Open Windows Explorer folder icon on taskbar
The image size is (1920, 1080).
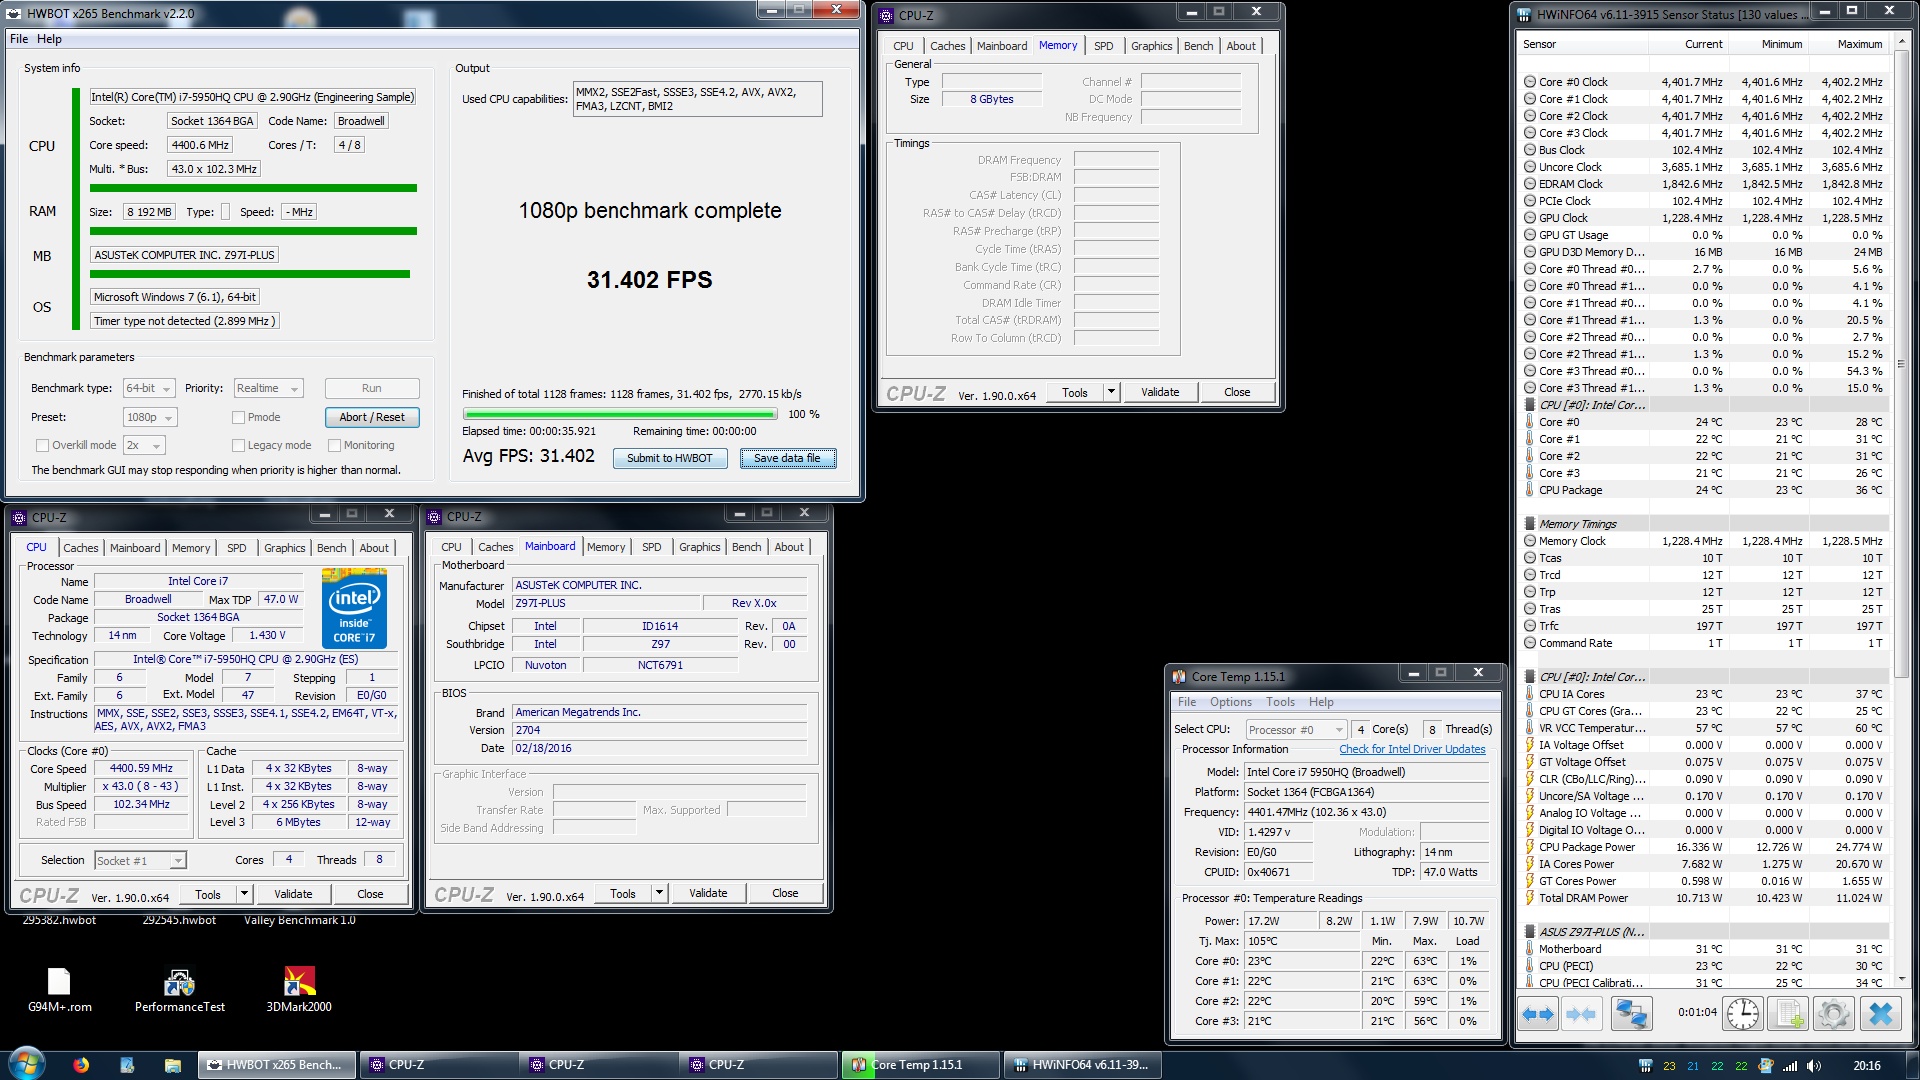[172, 1065]
